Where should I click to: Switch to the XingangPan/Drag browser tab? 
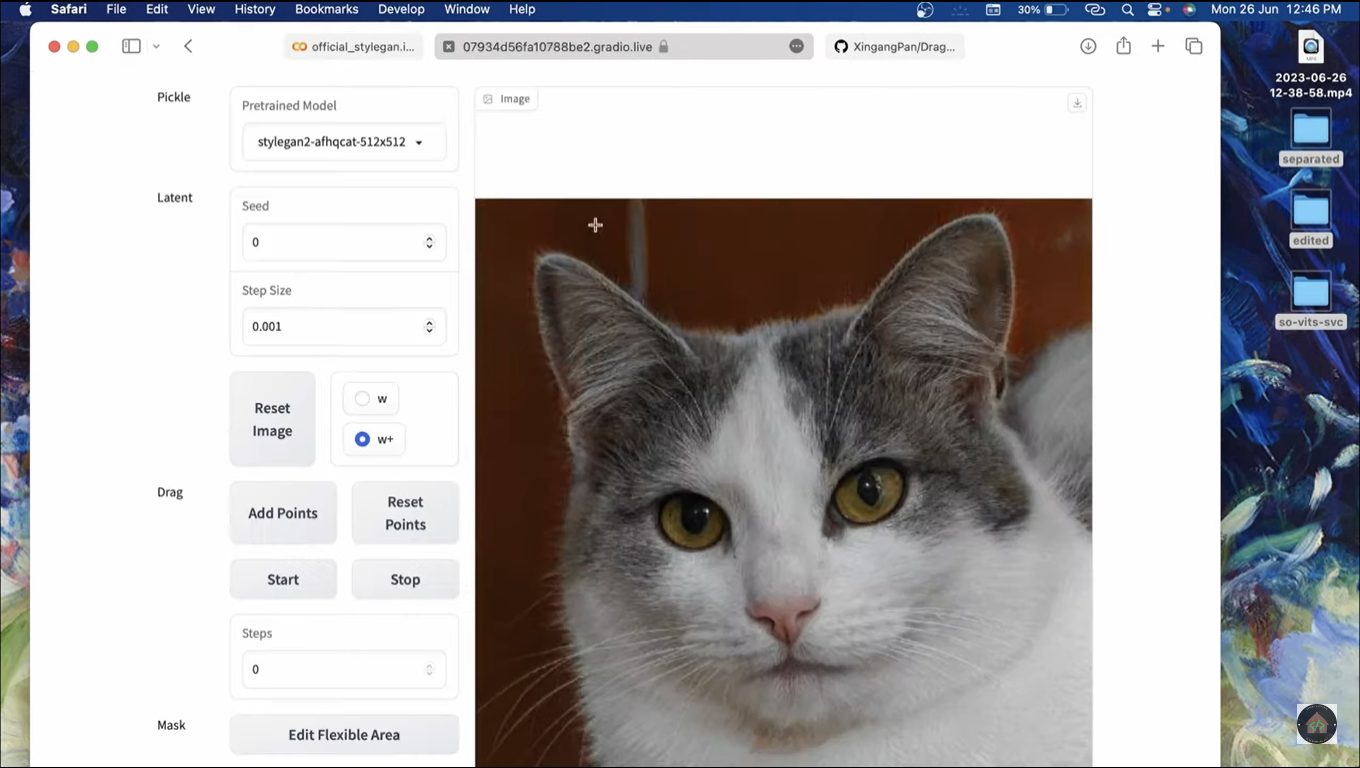tap(895, 46)
